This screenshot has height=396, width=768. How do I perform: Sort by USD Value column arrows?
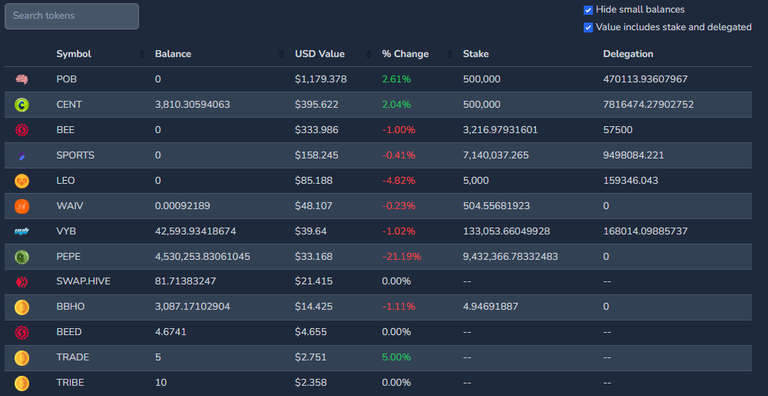[369, 54]
